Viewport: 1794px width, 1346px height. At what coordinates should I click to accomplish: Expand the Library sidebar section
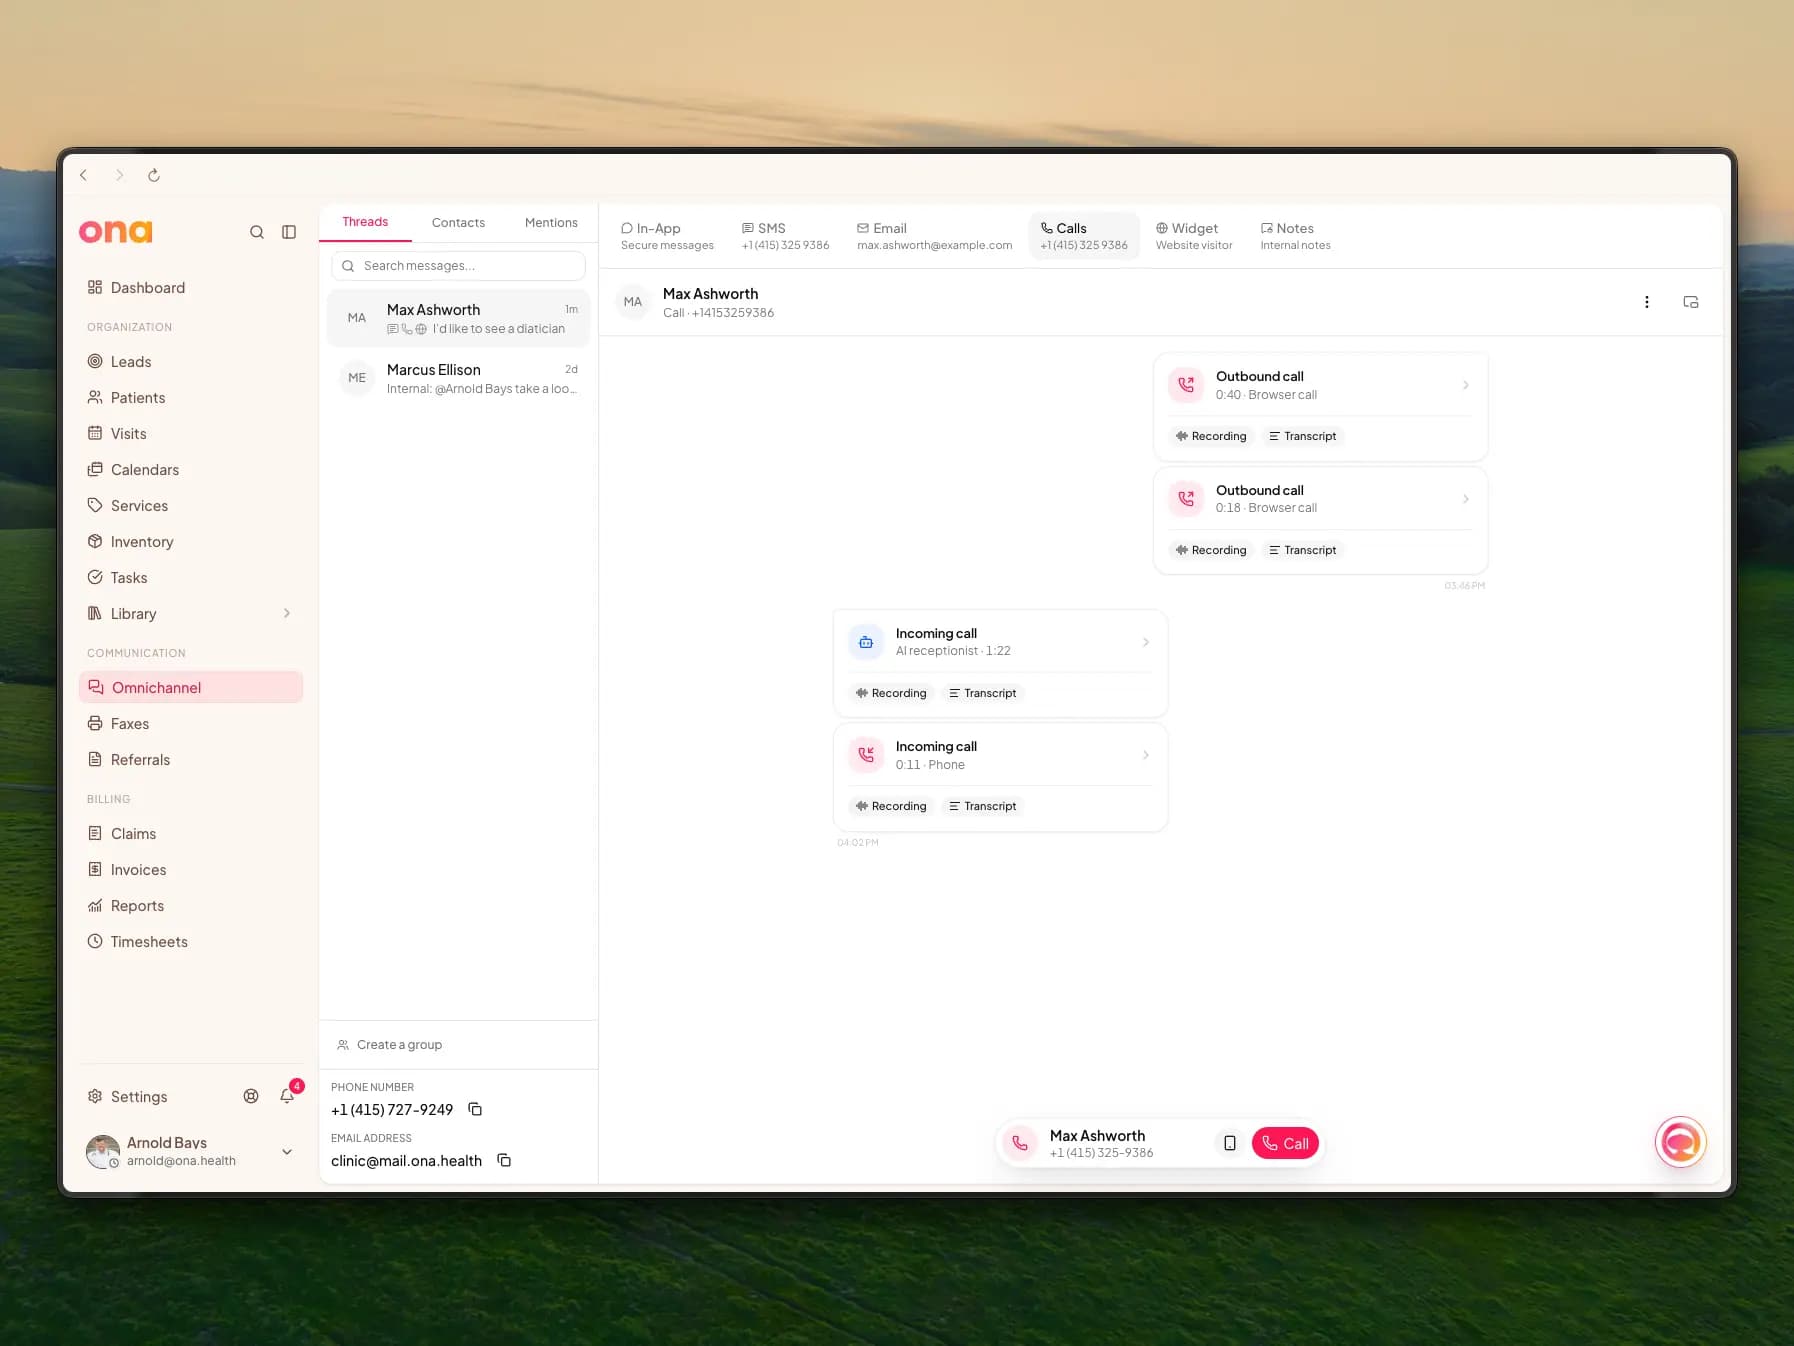tap(287, 613)
